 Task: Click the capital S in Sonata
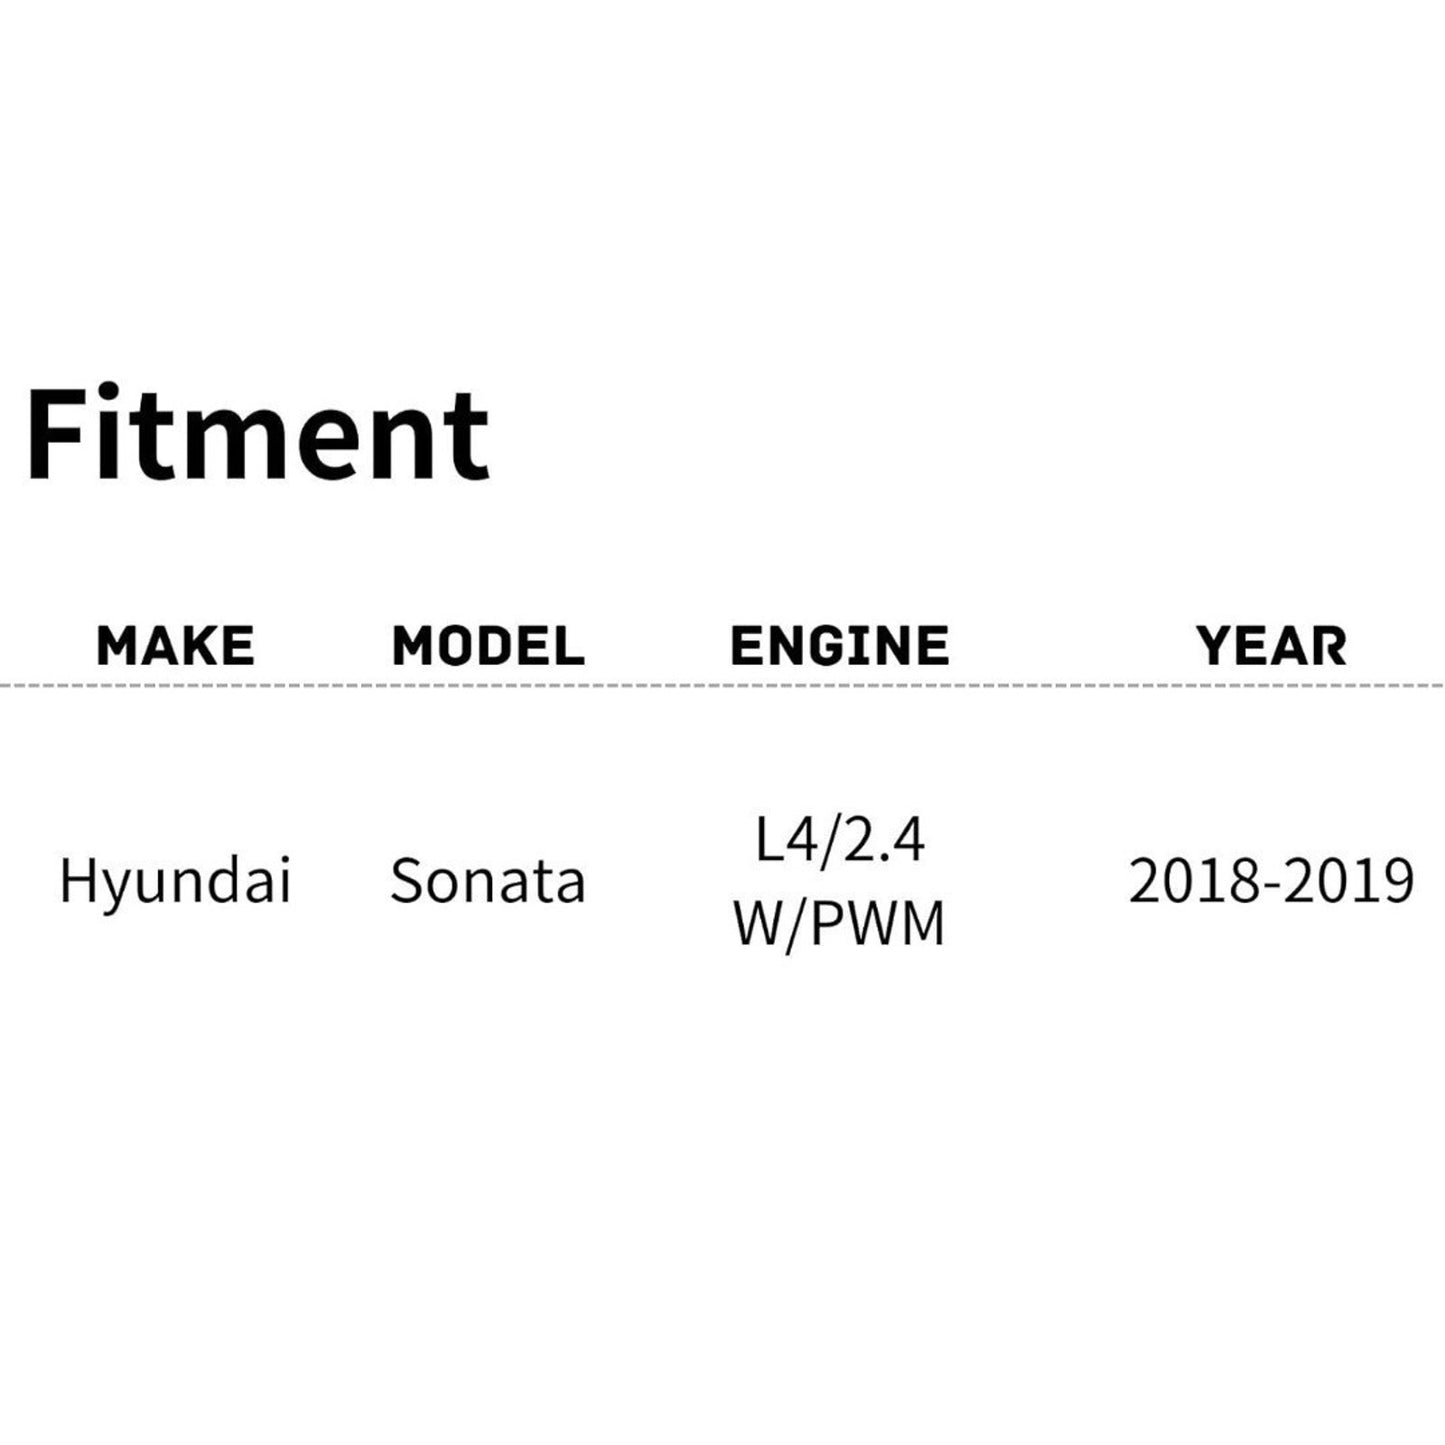coord(405,881)
